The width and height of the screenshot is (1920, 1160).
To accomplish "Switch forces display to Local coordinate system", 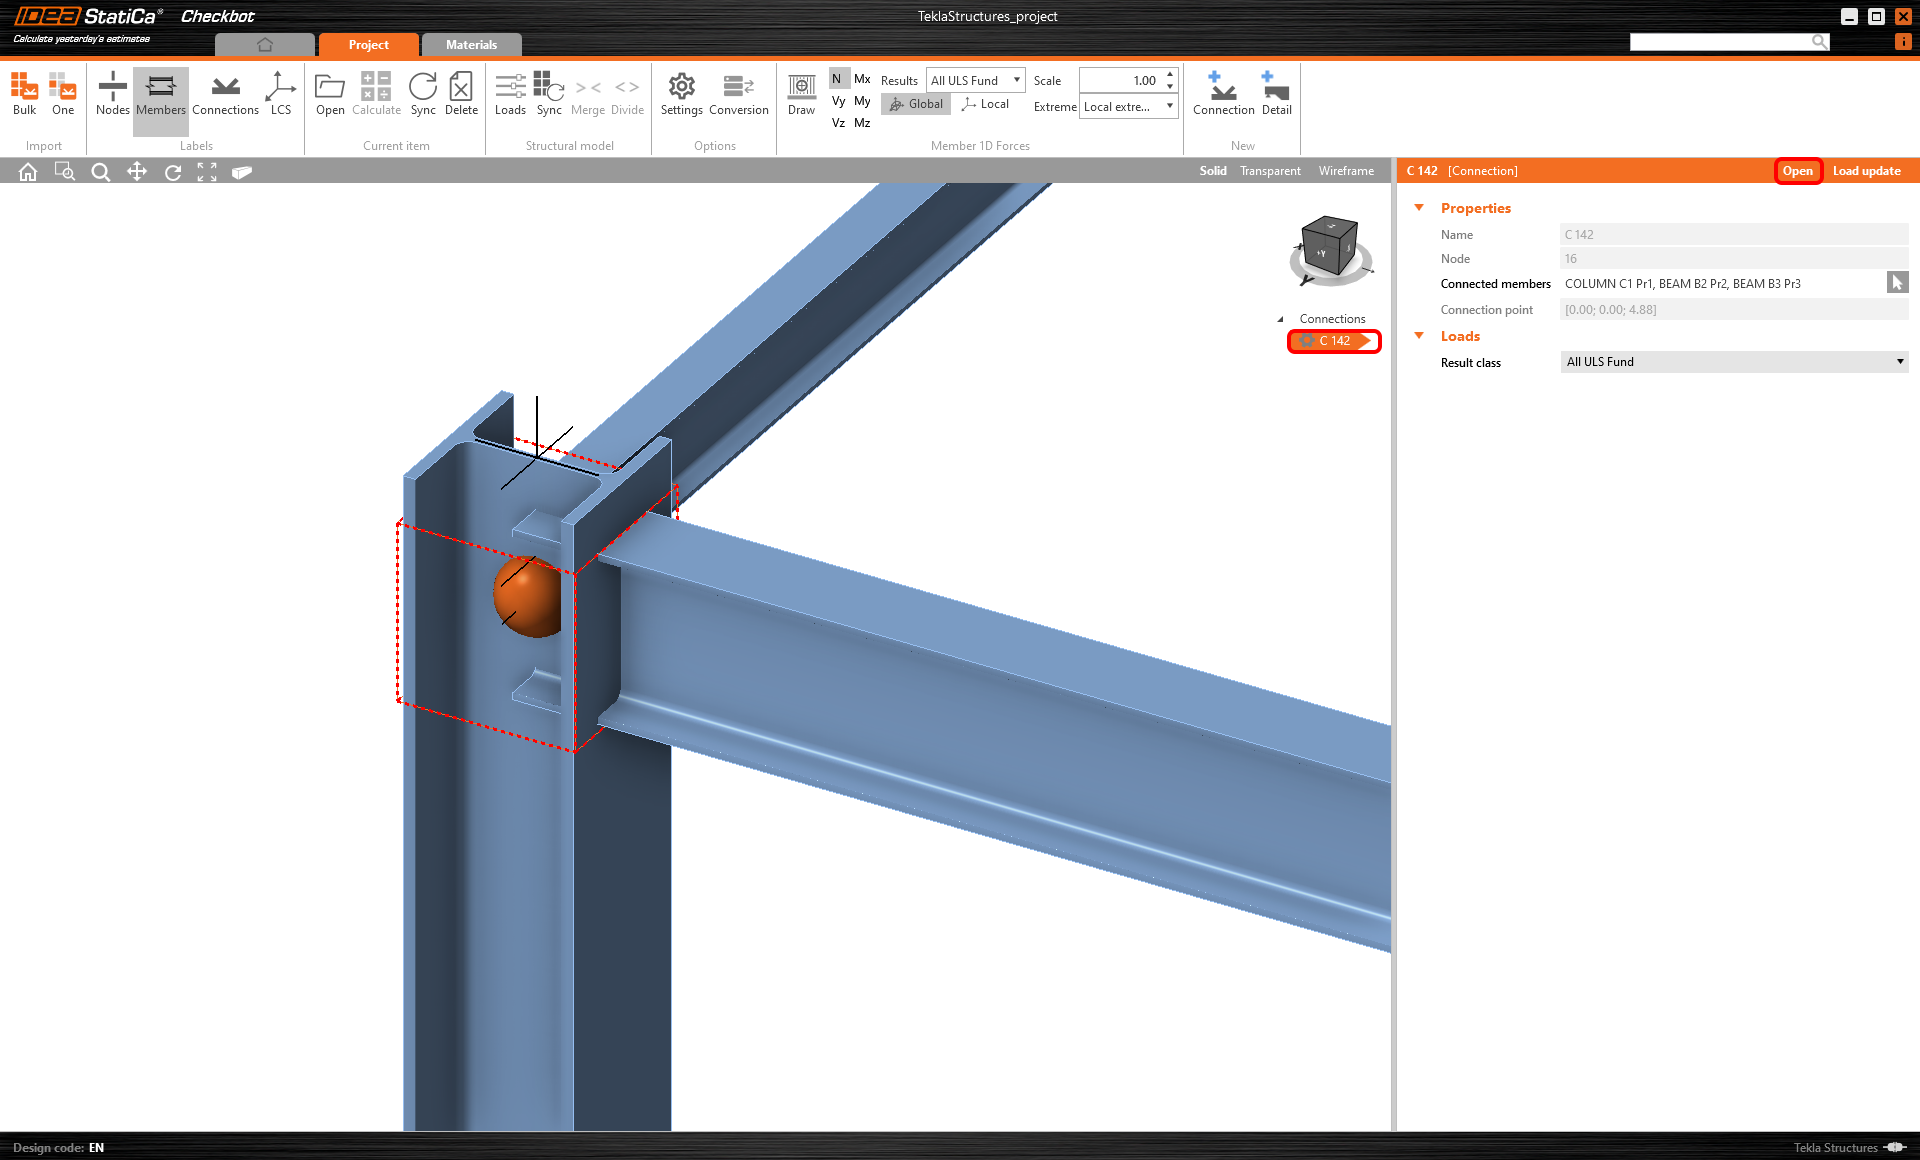I will tap(985, 103).
